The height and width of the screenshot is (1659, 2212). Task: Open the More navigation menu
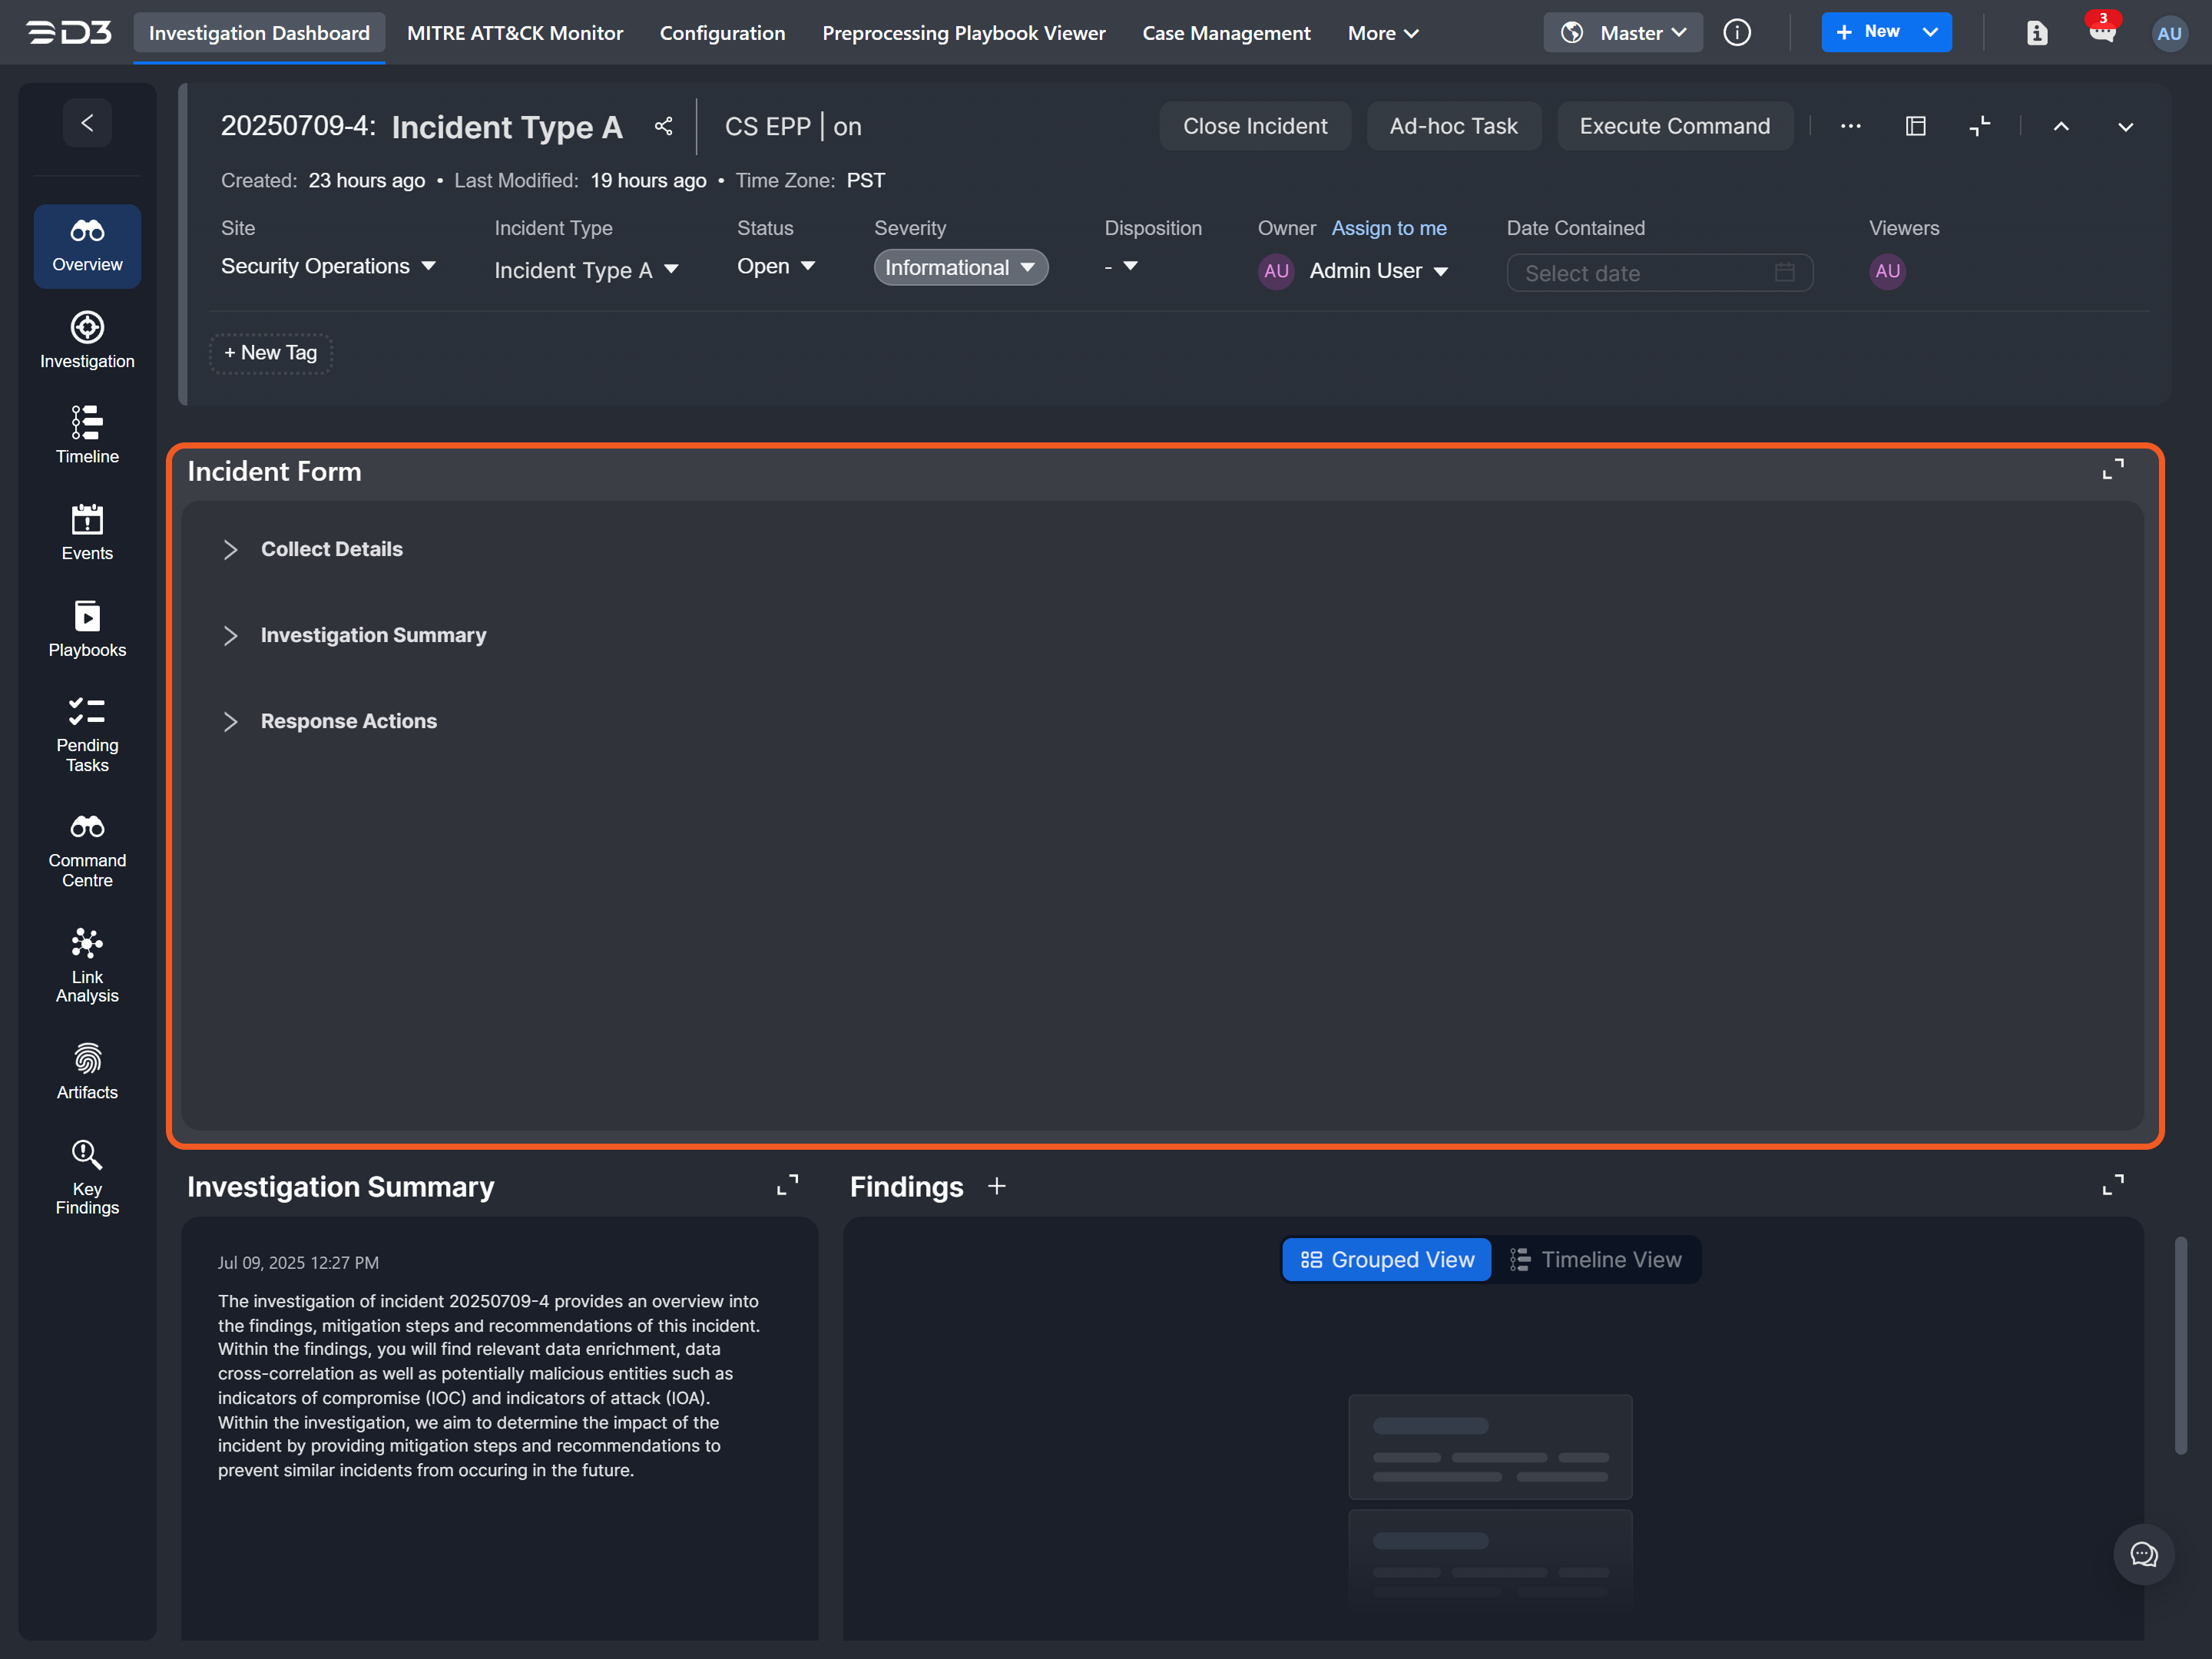[1382, 33]
